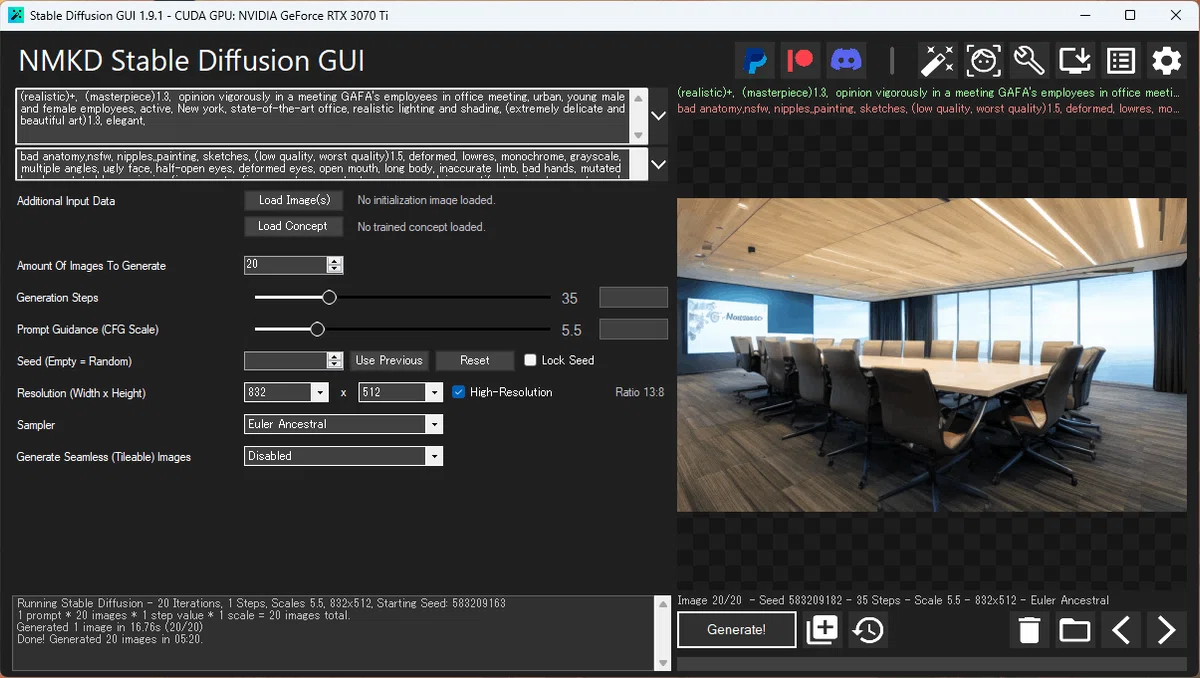The image size is (1200, 678).
Task: Disable the High-Resolution checkbox
Action: tap(459, 392)
